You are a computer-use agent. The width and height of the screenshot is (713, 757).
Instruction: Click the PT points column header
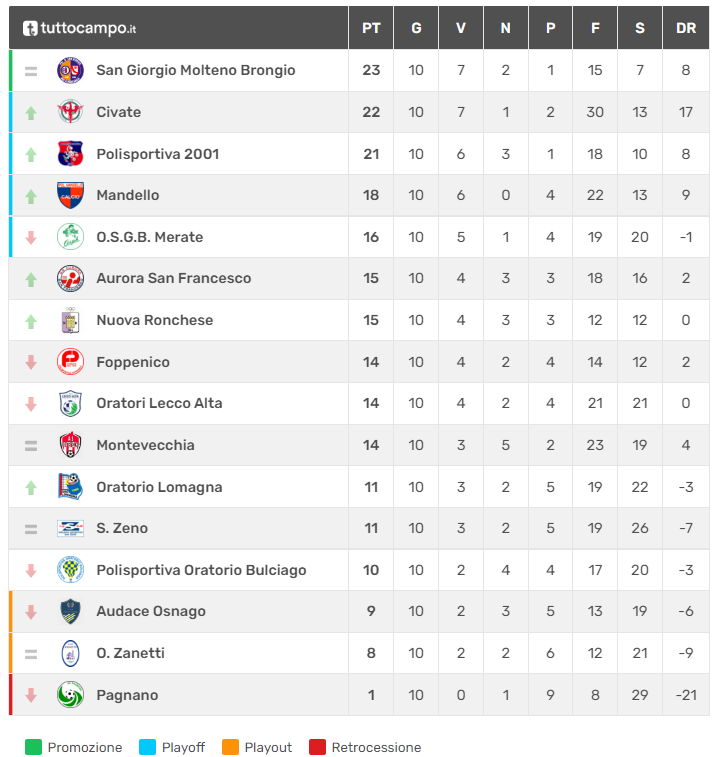click(x=371, y=28)
